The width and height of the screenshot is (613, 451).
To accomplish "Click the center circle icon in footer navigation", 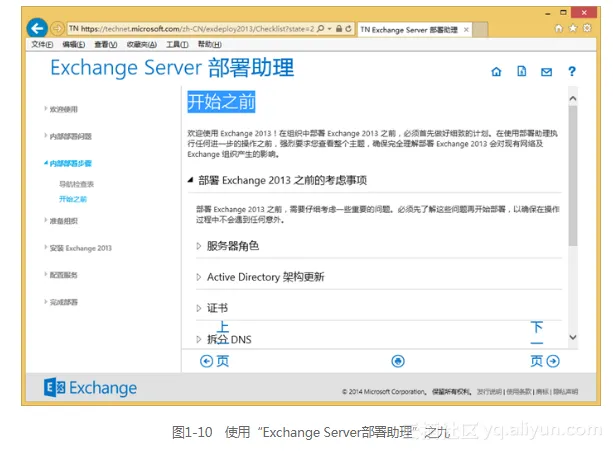I will [398, 361].
